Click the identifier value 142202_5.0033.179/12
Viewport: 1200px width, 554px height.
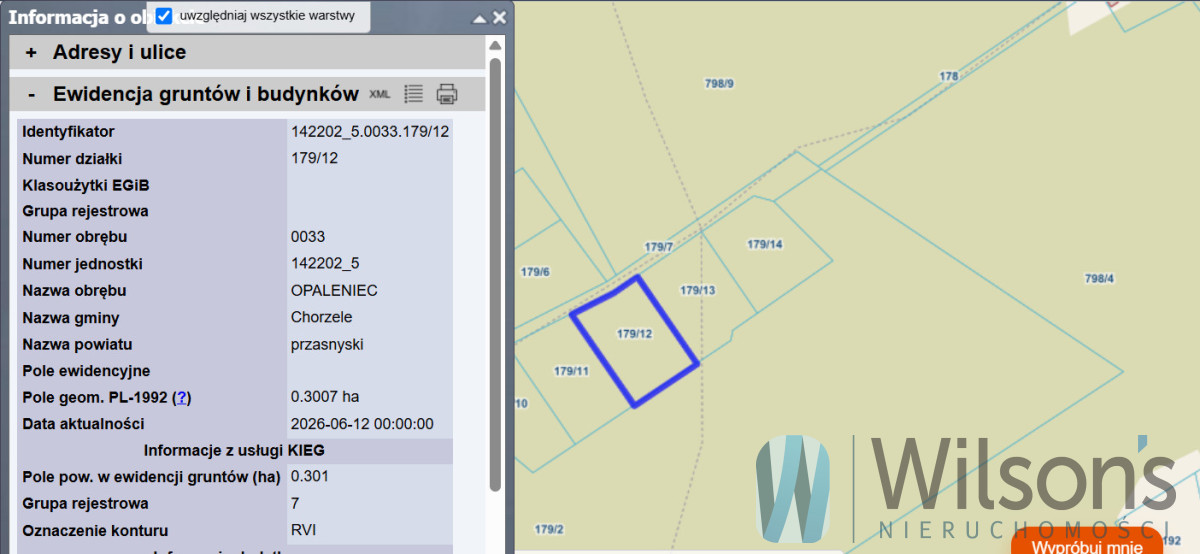[x=370, y=132]
